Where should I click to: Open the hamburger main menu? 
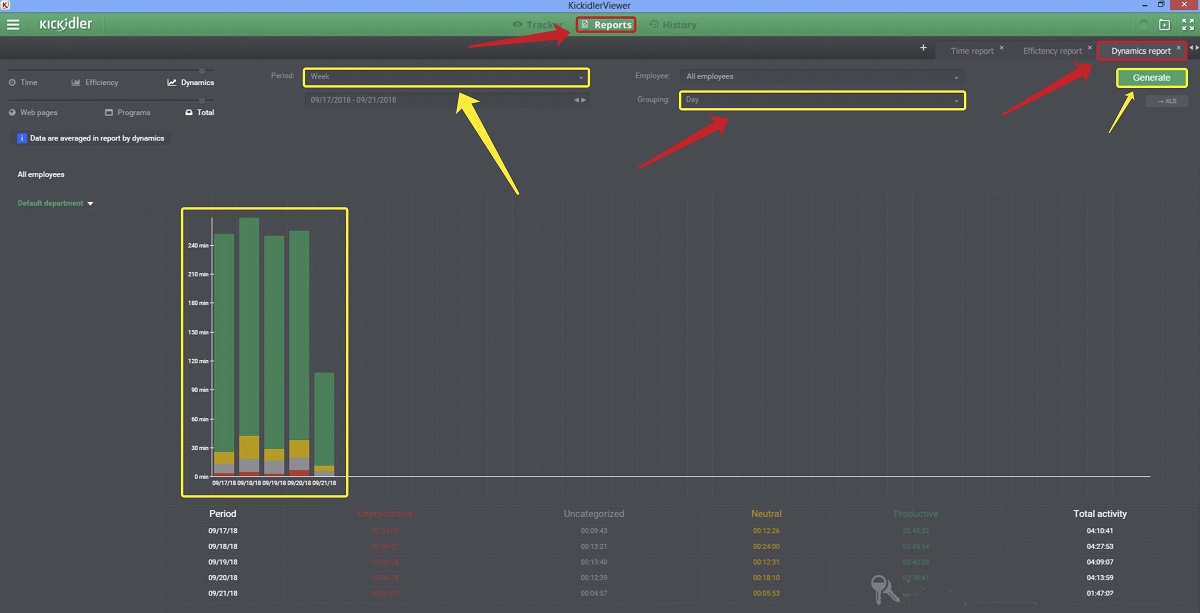13,24
